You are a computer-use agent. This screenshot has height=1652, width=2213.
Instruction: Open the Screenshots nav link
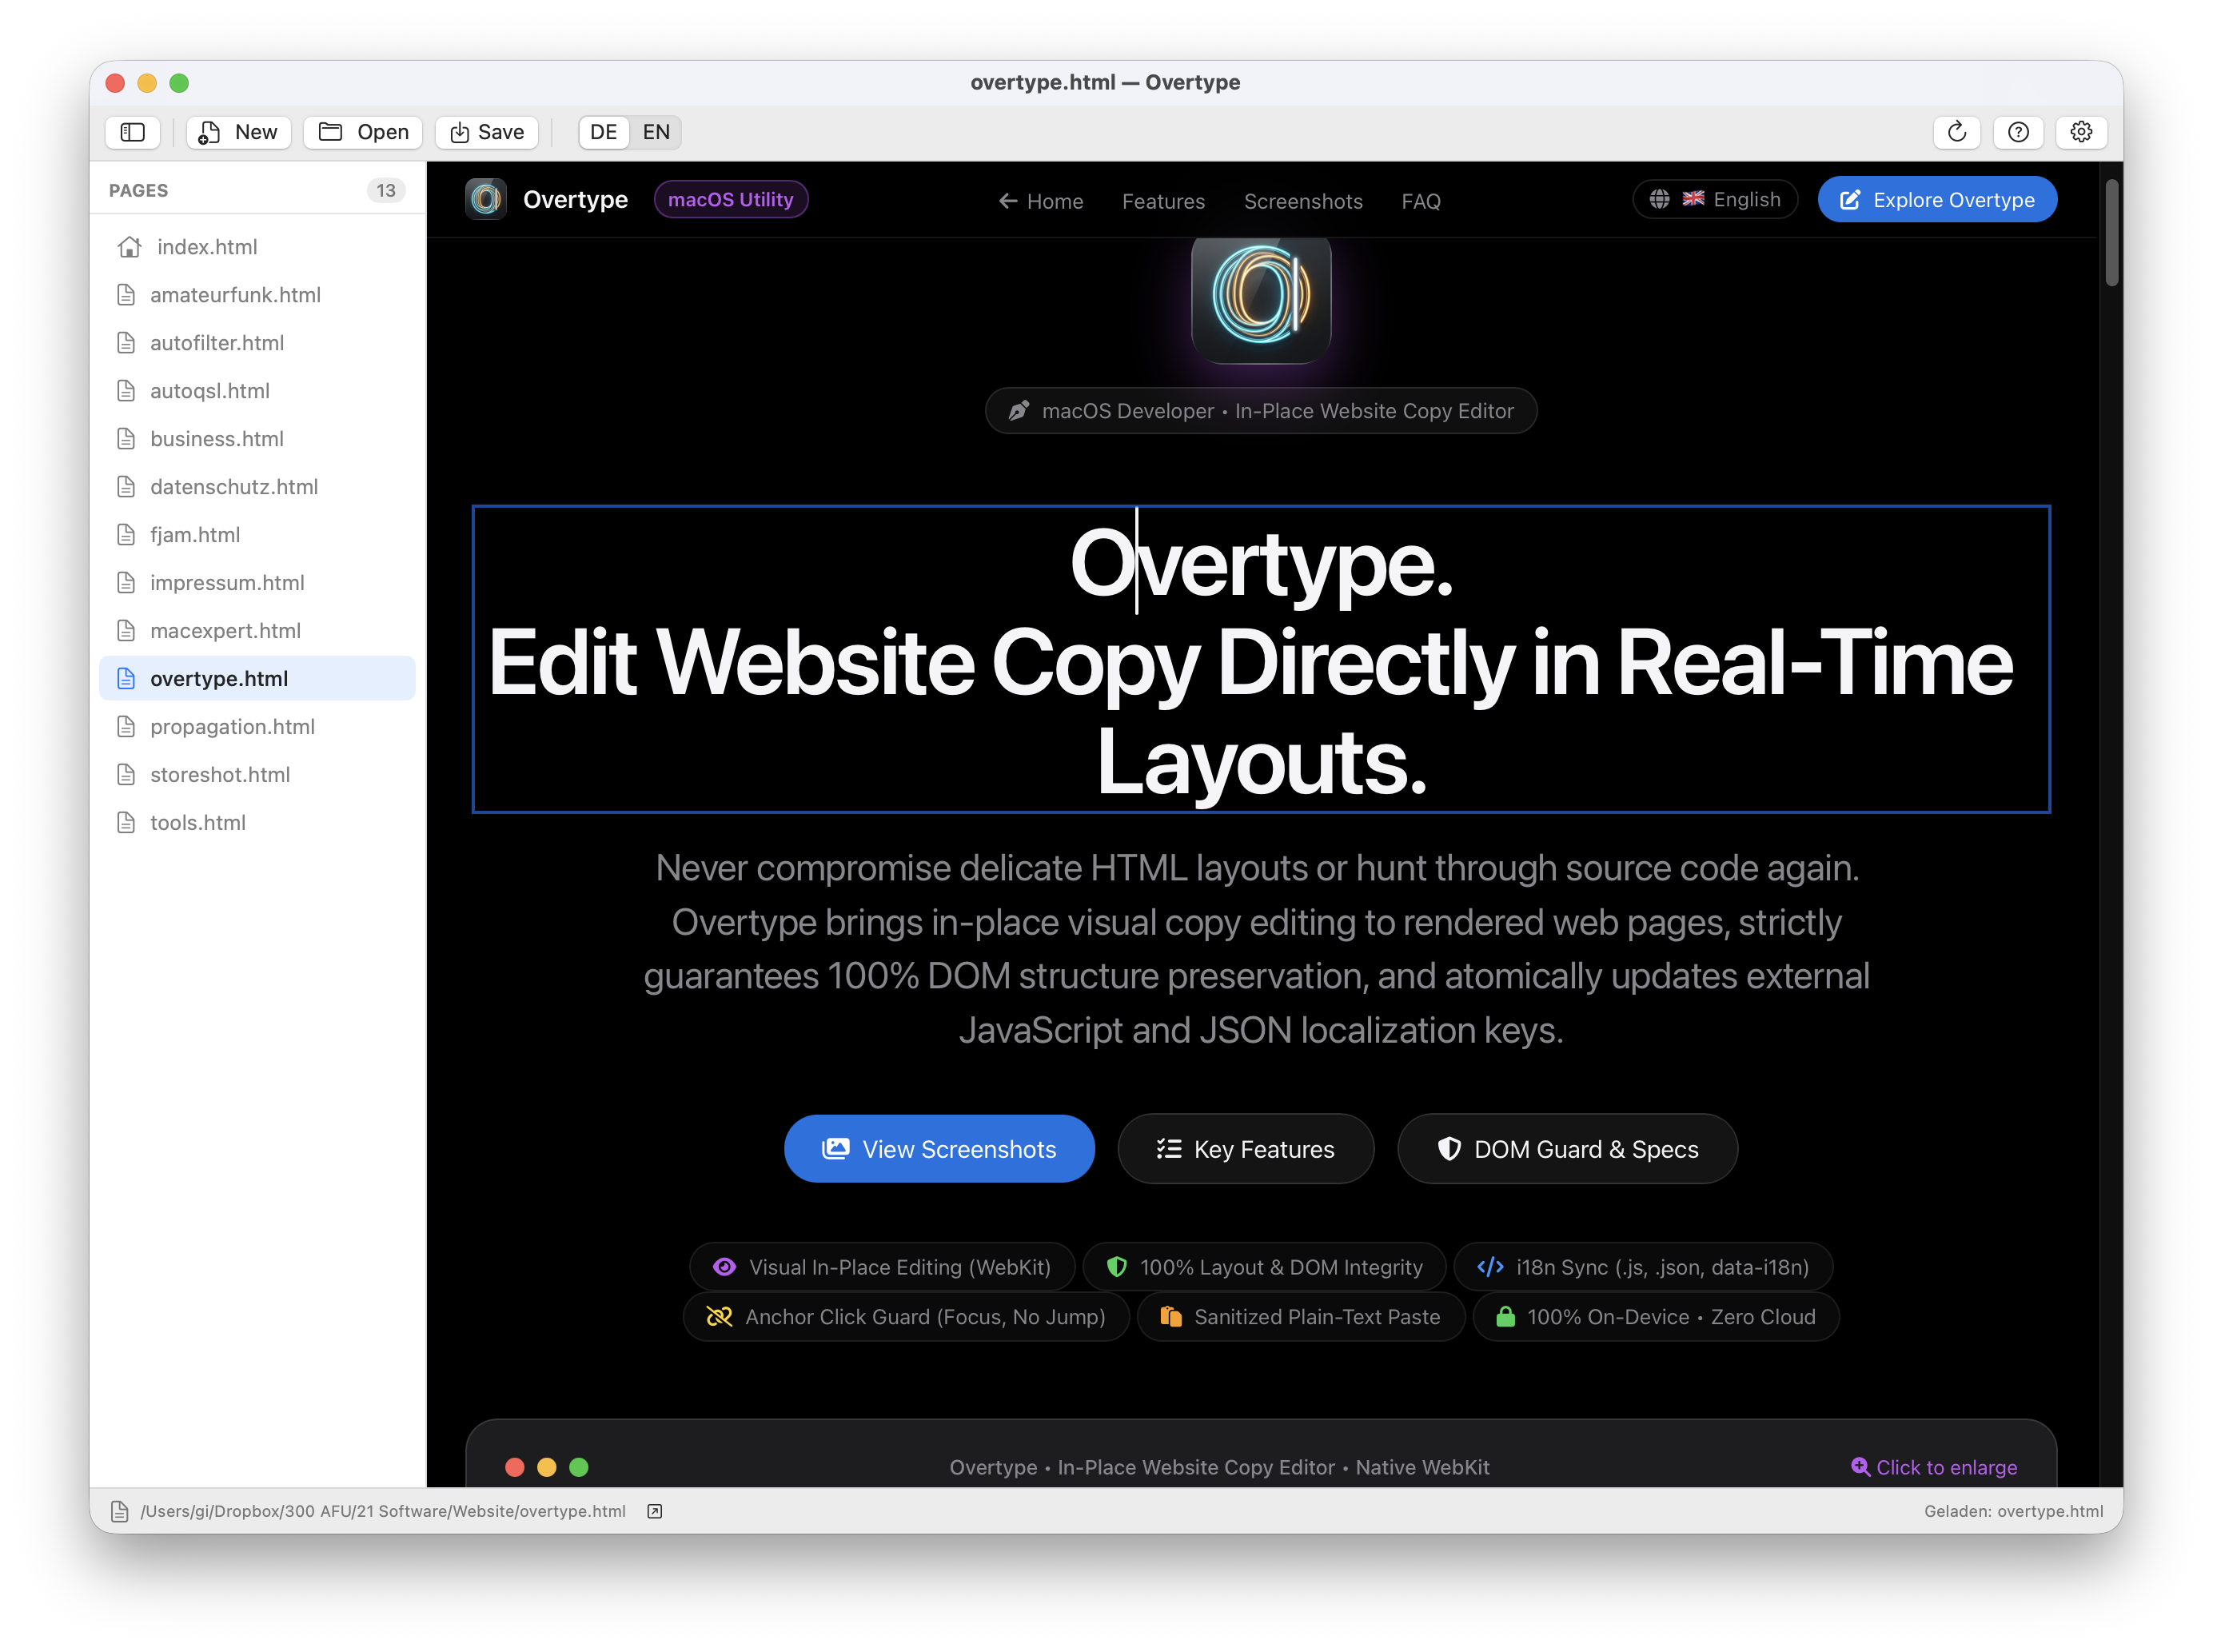tap(1303, 201)
